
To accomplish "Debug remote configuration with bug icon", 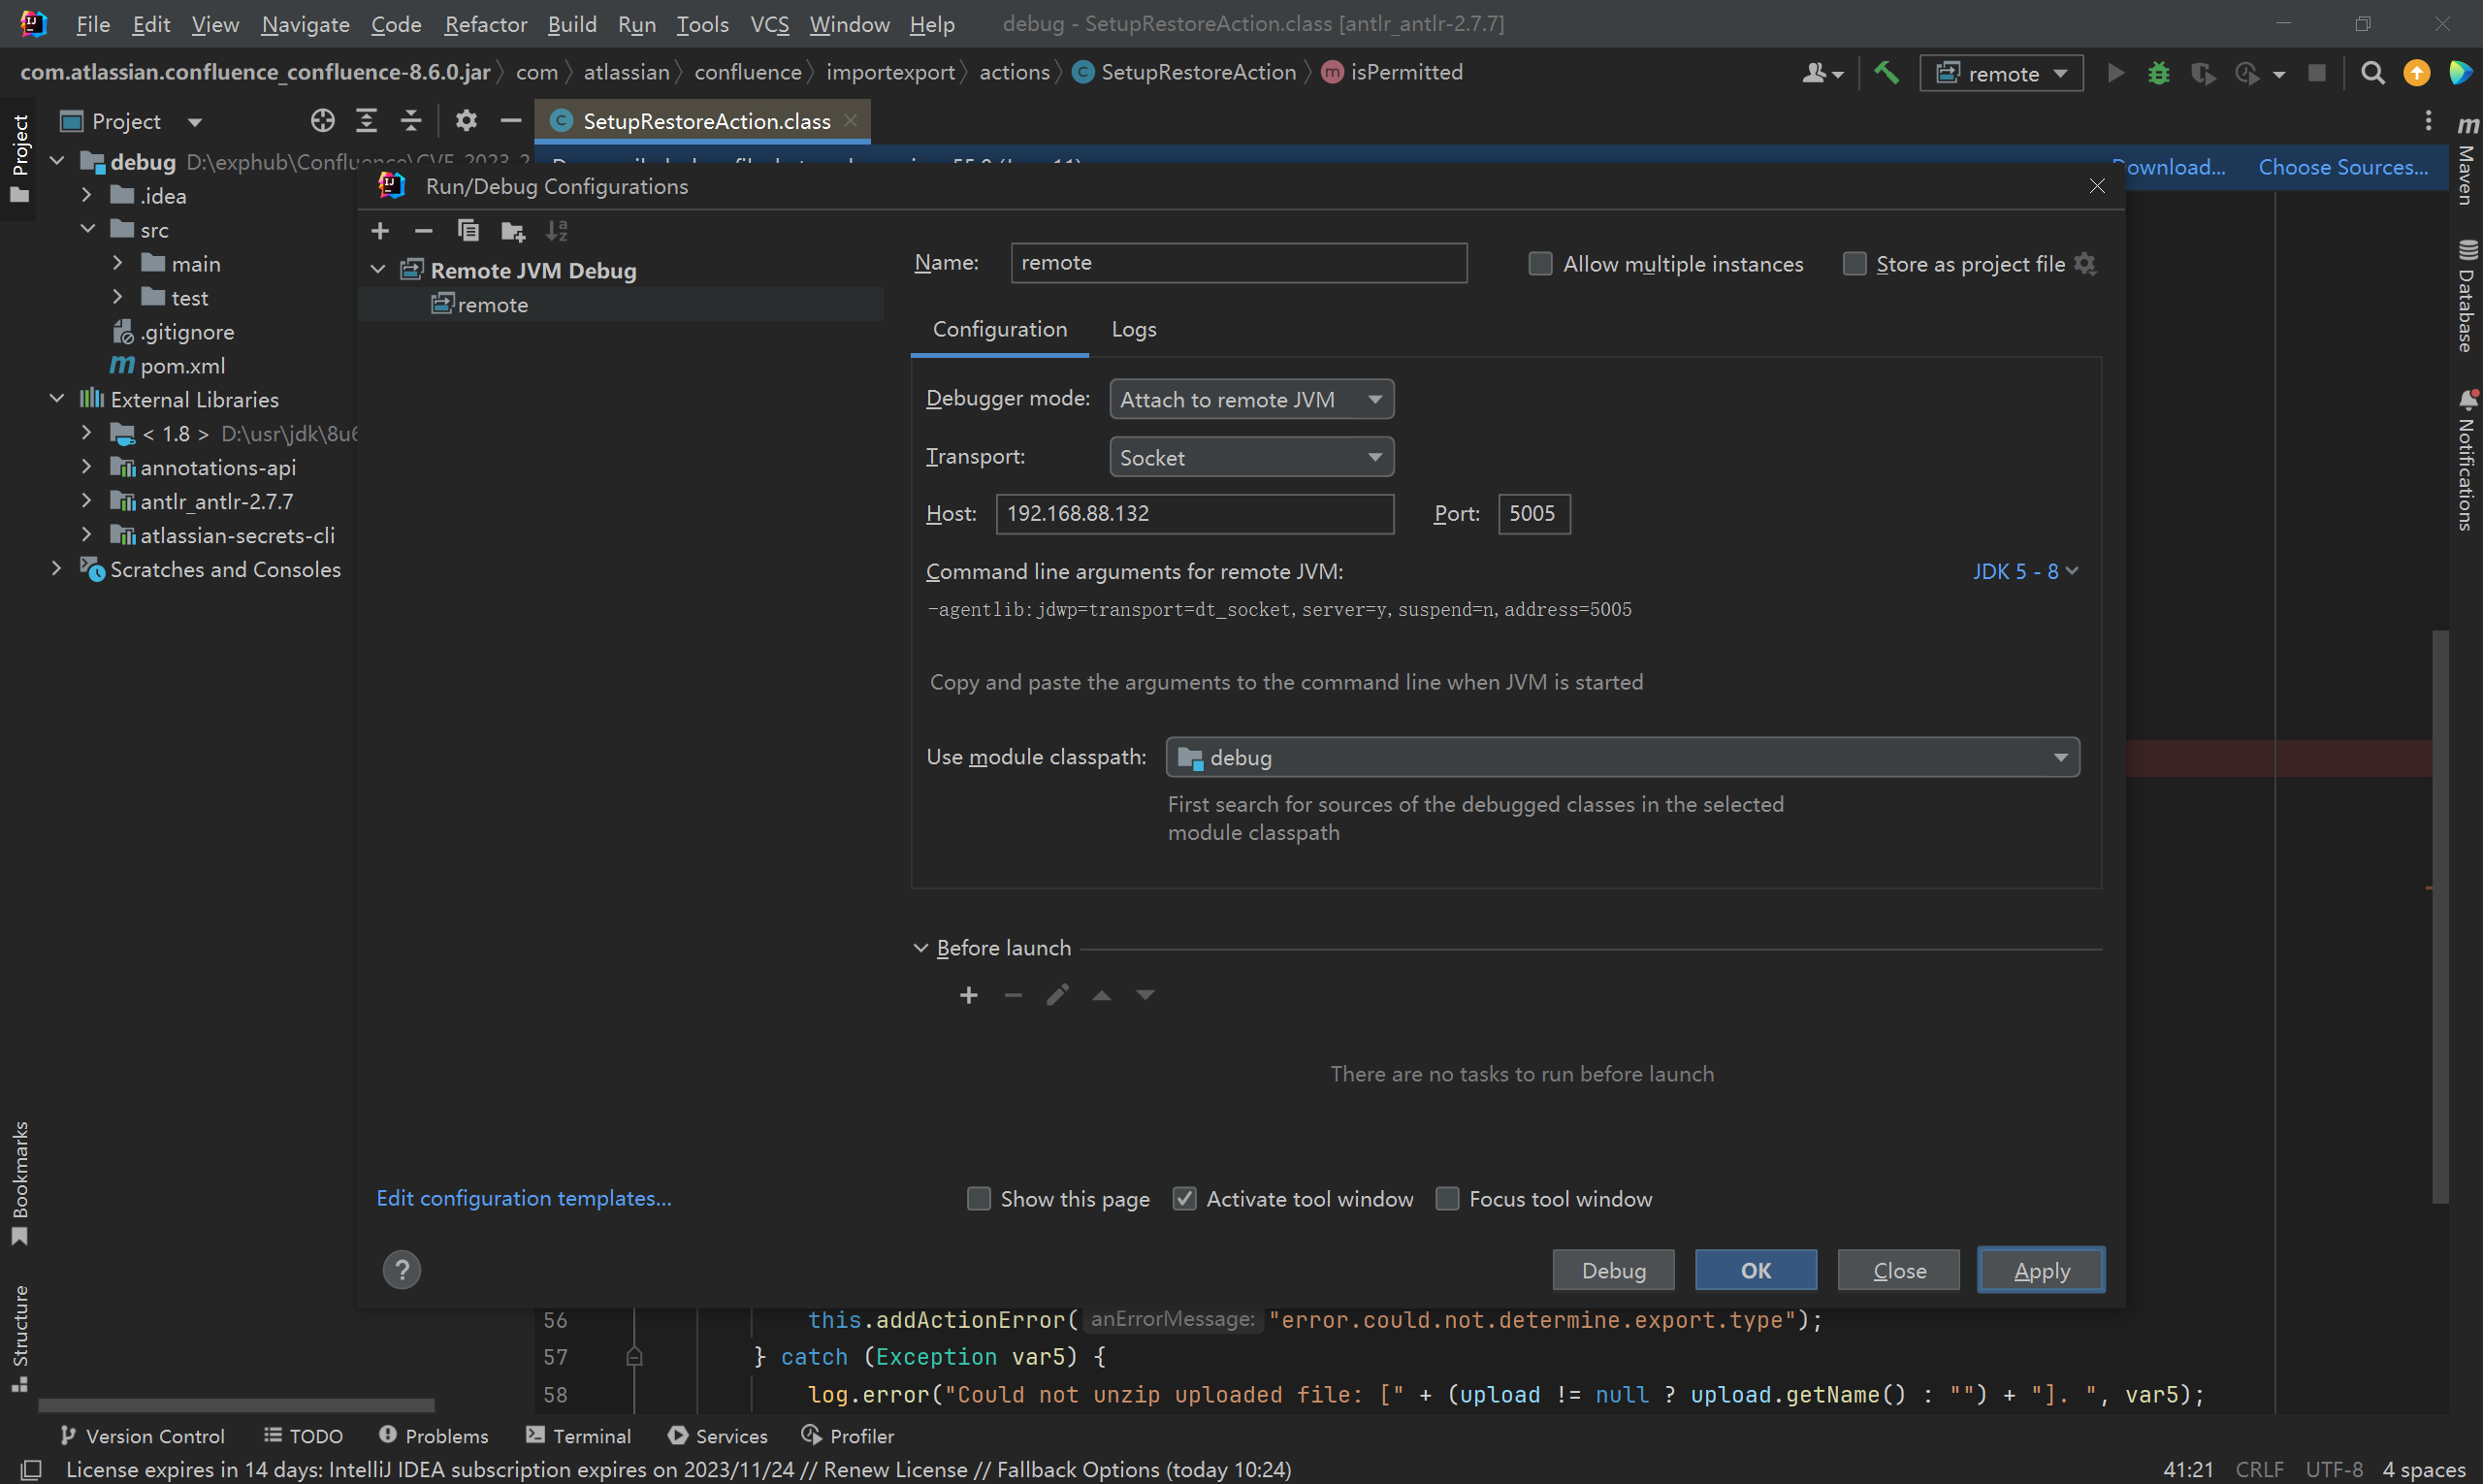I will (x=2158, y=73).
